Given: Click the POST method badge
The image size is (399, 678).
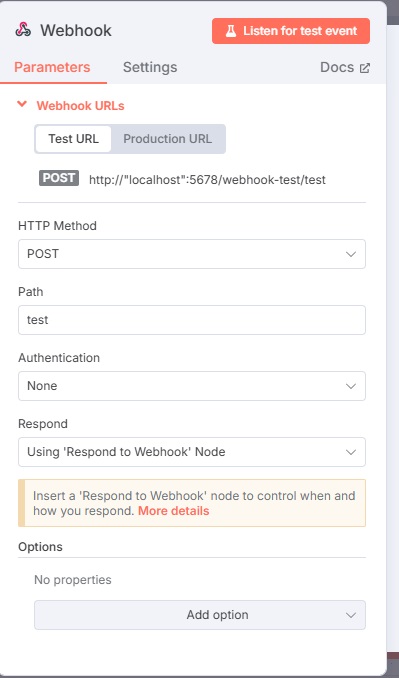Looking at the screenshot, I should (59, 178).
